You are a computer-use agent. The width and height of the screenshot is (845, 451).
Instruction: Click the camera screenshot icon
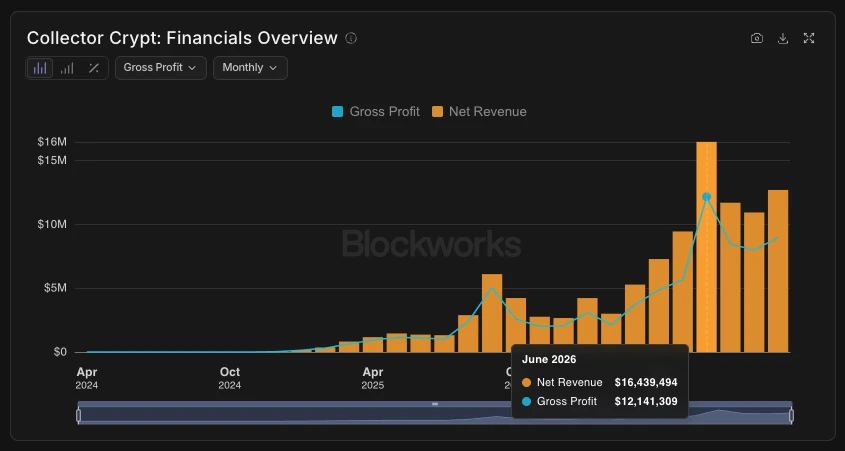click(x=757, y=38)
